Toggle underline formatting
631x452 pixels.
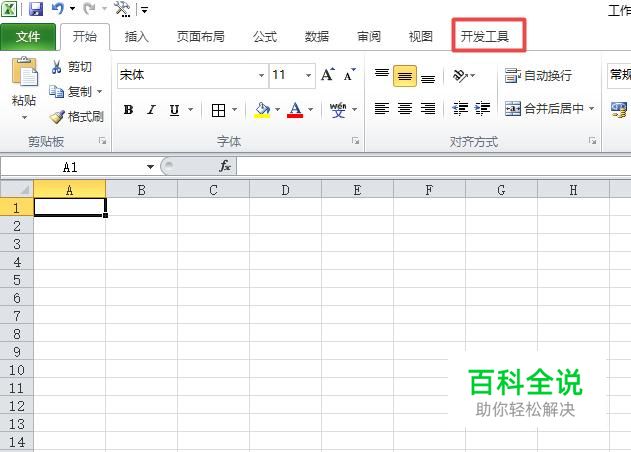[x=174, y=109]
